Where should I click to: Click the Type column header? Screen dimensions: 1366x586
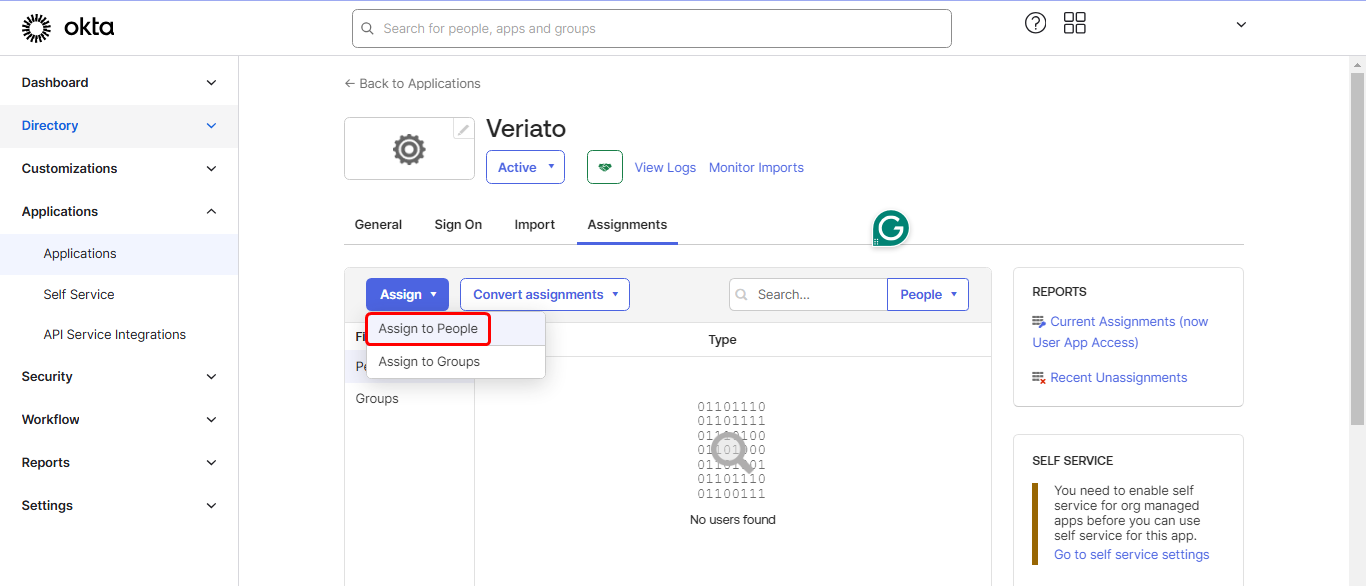[x=722, y=340]
